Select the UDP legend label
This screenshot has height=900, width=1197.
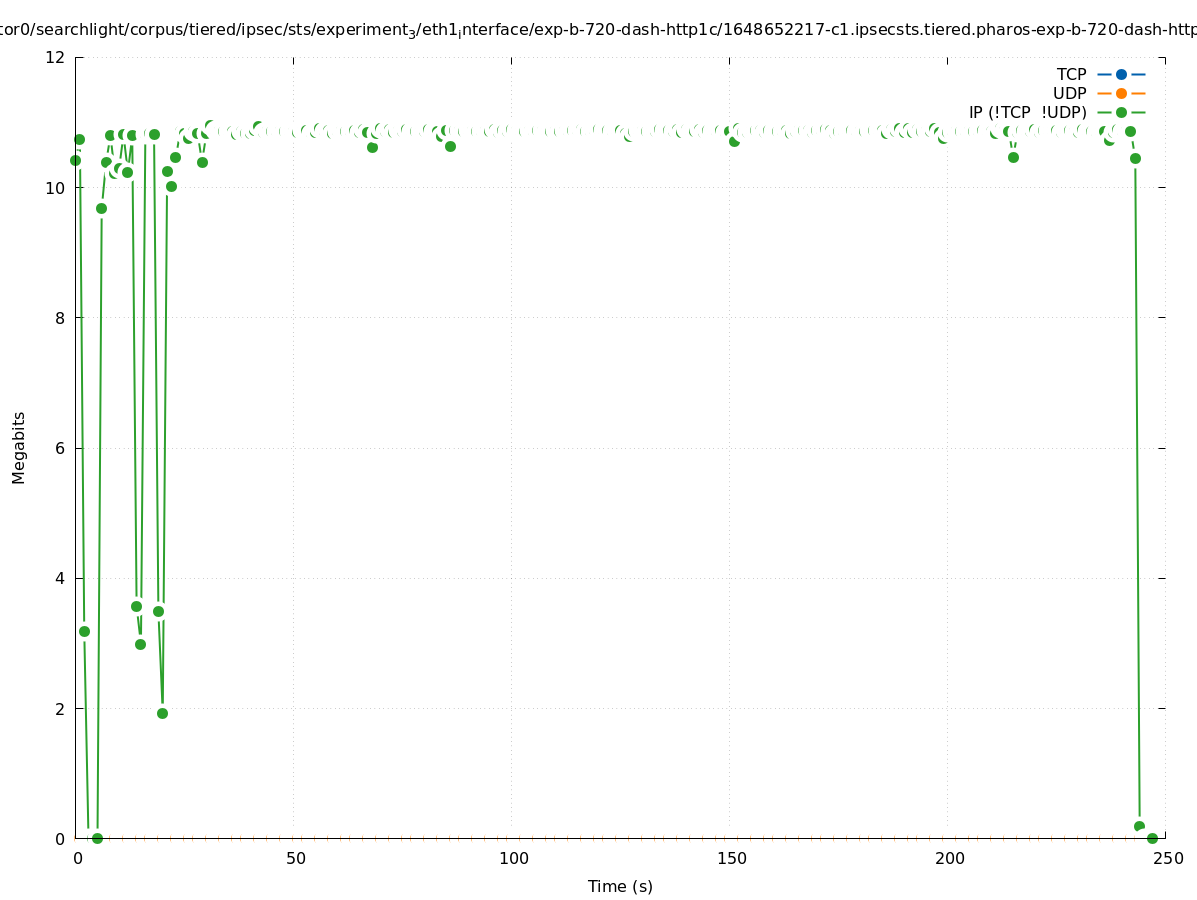click(1069, 93)
